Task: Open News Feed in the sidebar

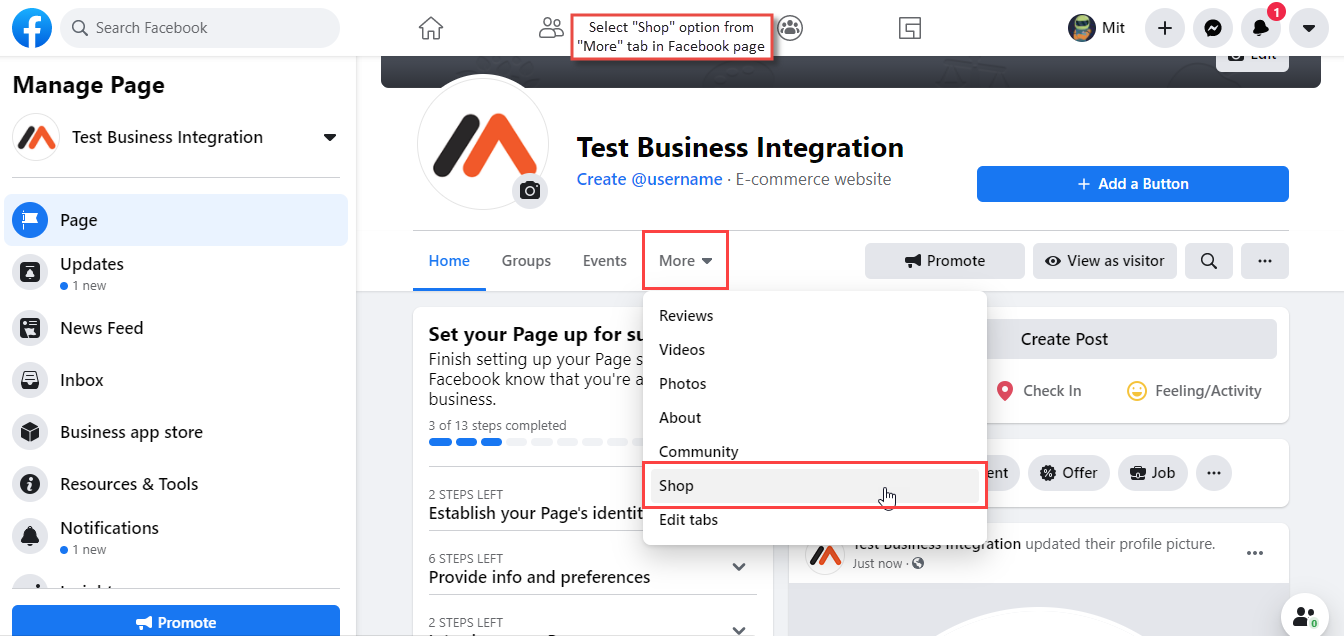Action: (x=176, y=328)
